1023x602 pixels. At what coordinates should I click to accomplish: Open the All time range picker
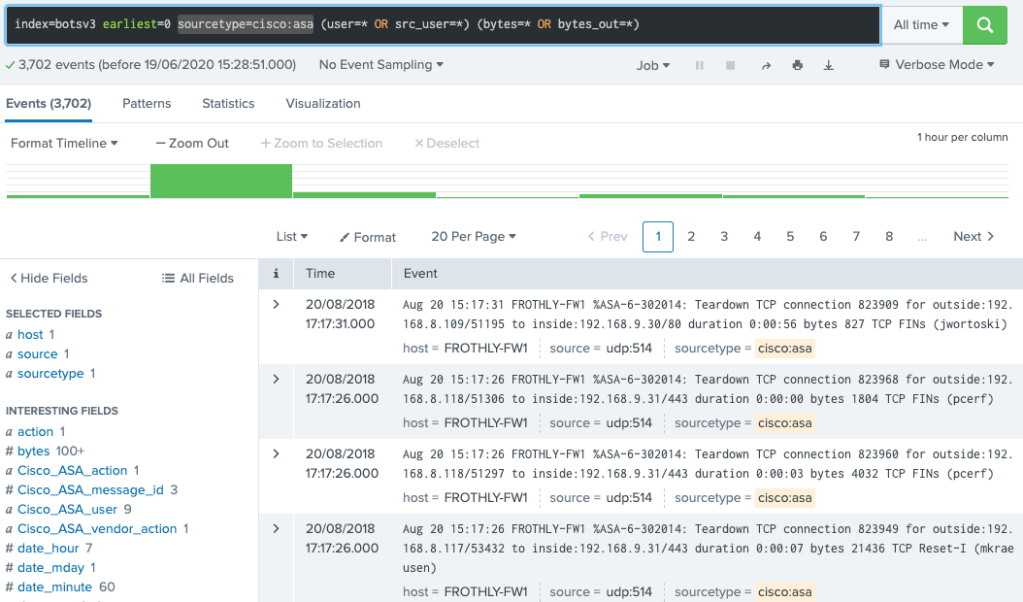[x=921, y=25]
